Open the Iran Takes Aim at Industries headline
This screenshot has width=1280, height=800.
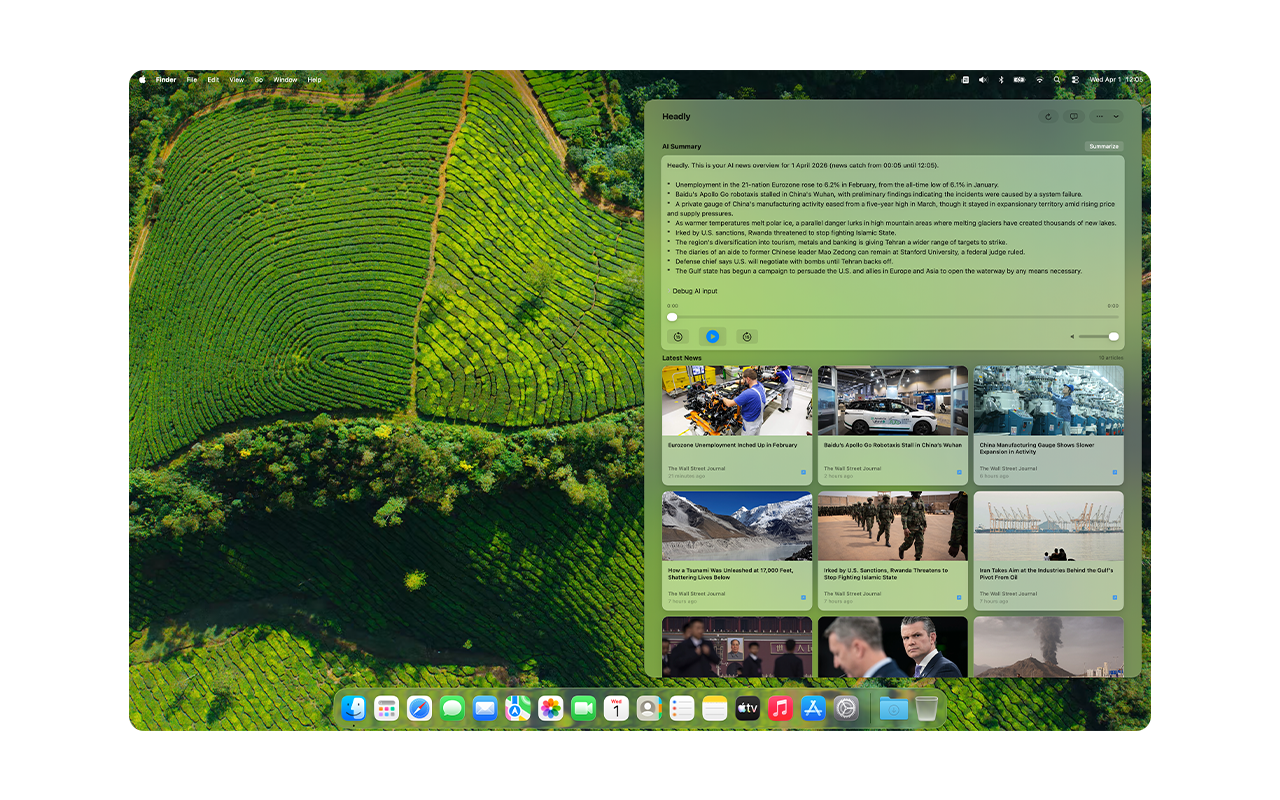click(1046, 573)
